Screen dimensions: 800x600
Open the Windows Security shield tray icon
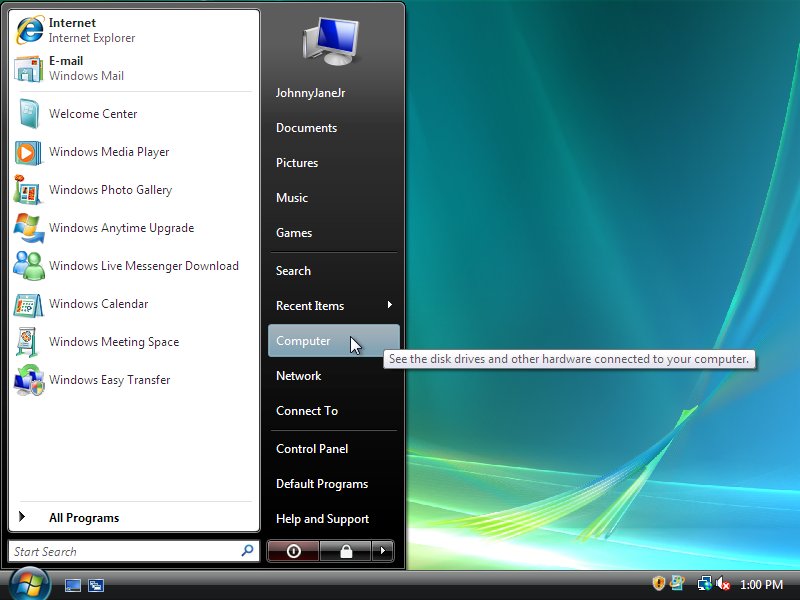click(x=658, y=584)
